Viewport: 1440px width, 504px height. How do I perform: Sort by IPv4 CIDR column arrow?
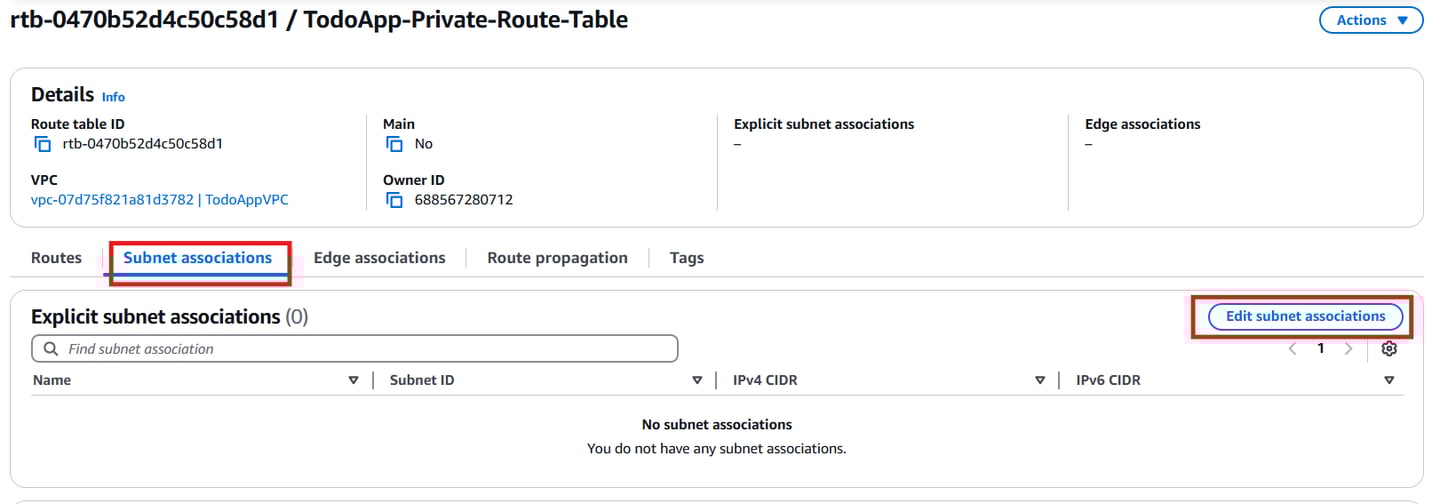click(1040, 380)
